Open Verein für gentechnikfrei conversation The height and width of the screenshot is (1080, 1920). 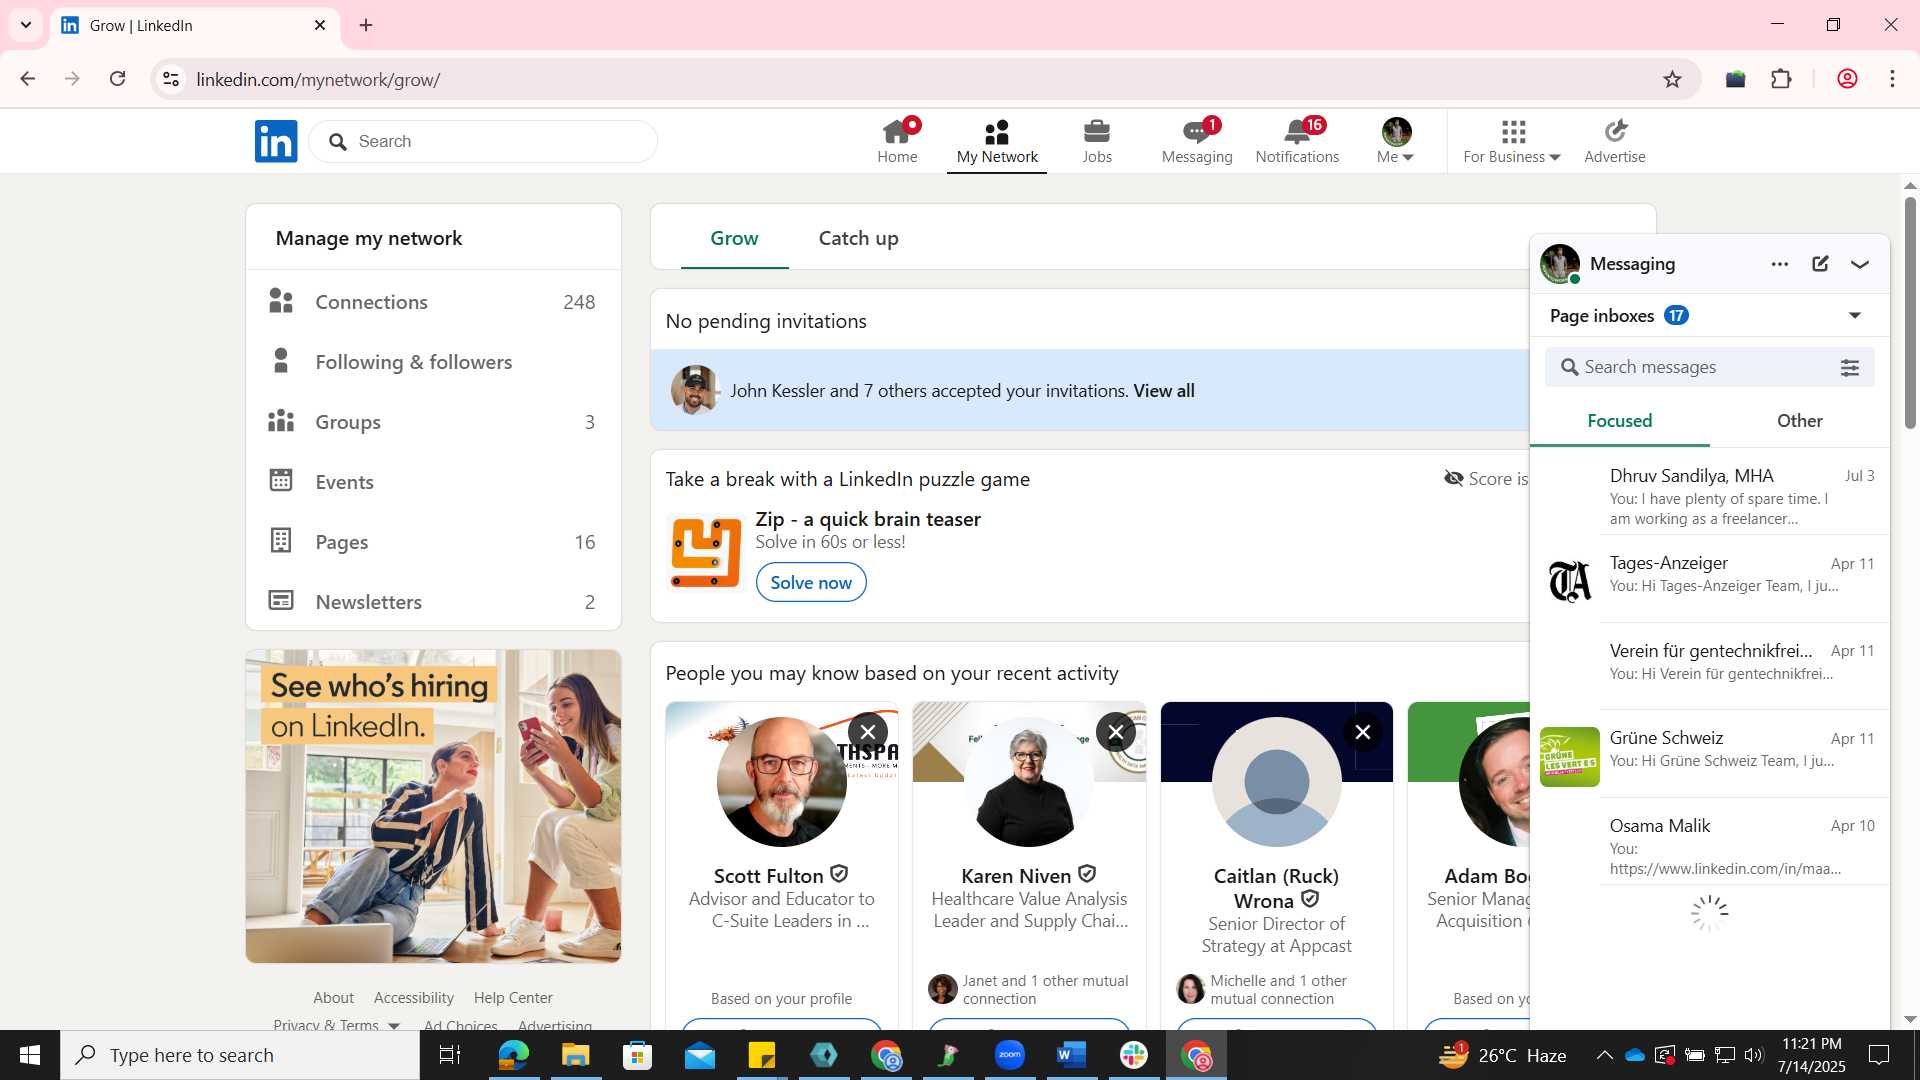pyautogui.click(x=1710, y=666)
